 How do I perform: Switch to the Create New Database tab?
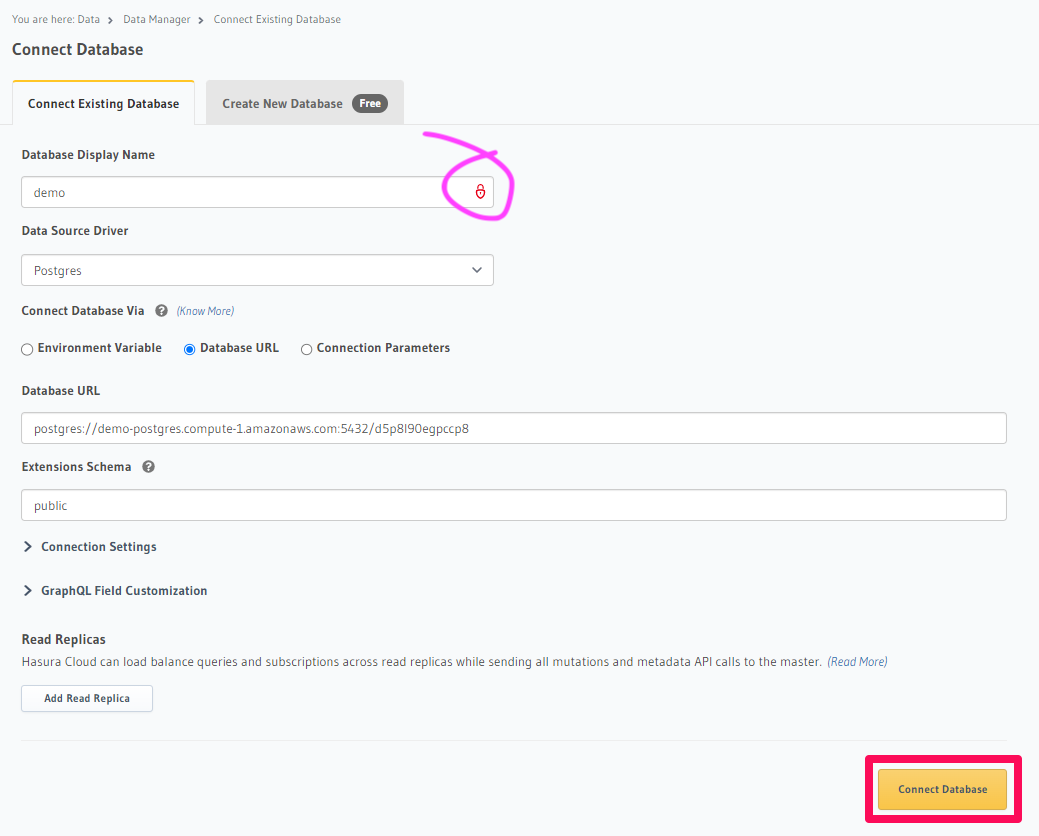pyautogui.click(x=305, y=103)
